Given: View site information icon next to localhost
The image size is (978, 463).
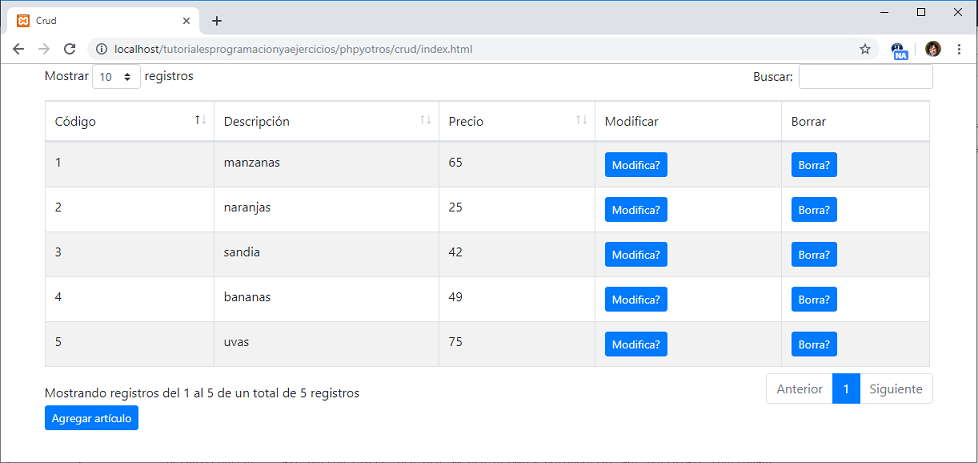Looking at the screenshot, I should [x=102, y=49].
